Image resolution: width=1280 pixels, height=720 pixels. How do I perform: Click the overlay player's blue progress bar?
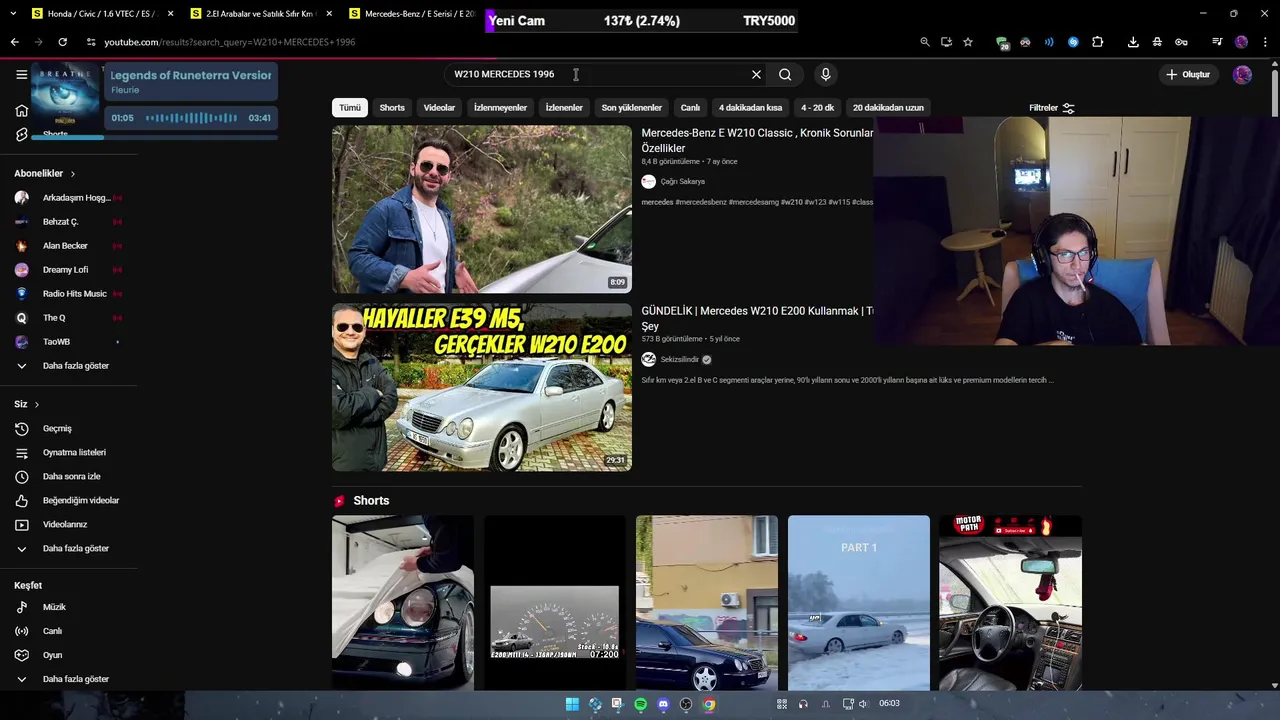(155, 137)
